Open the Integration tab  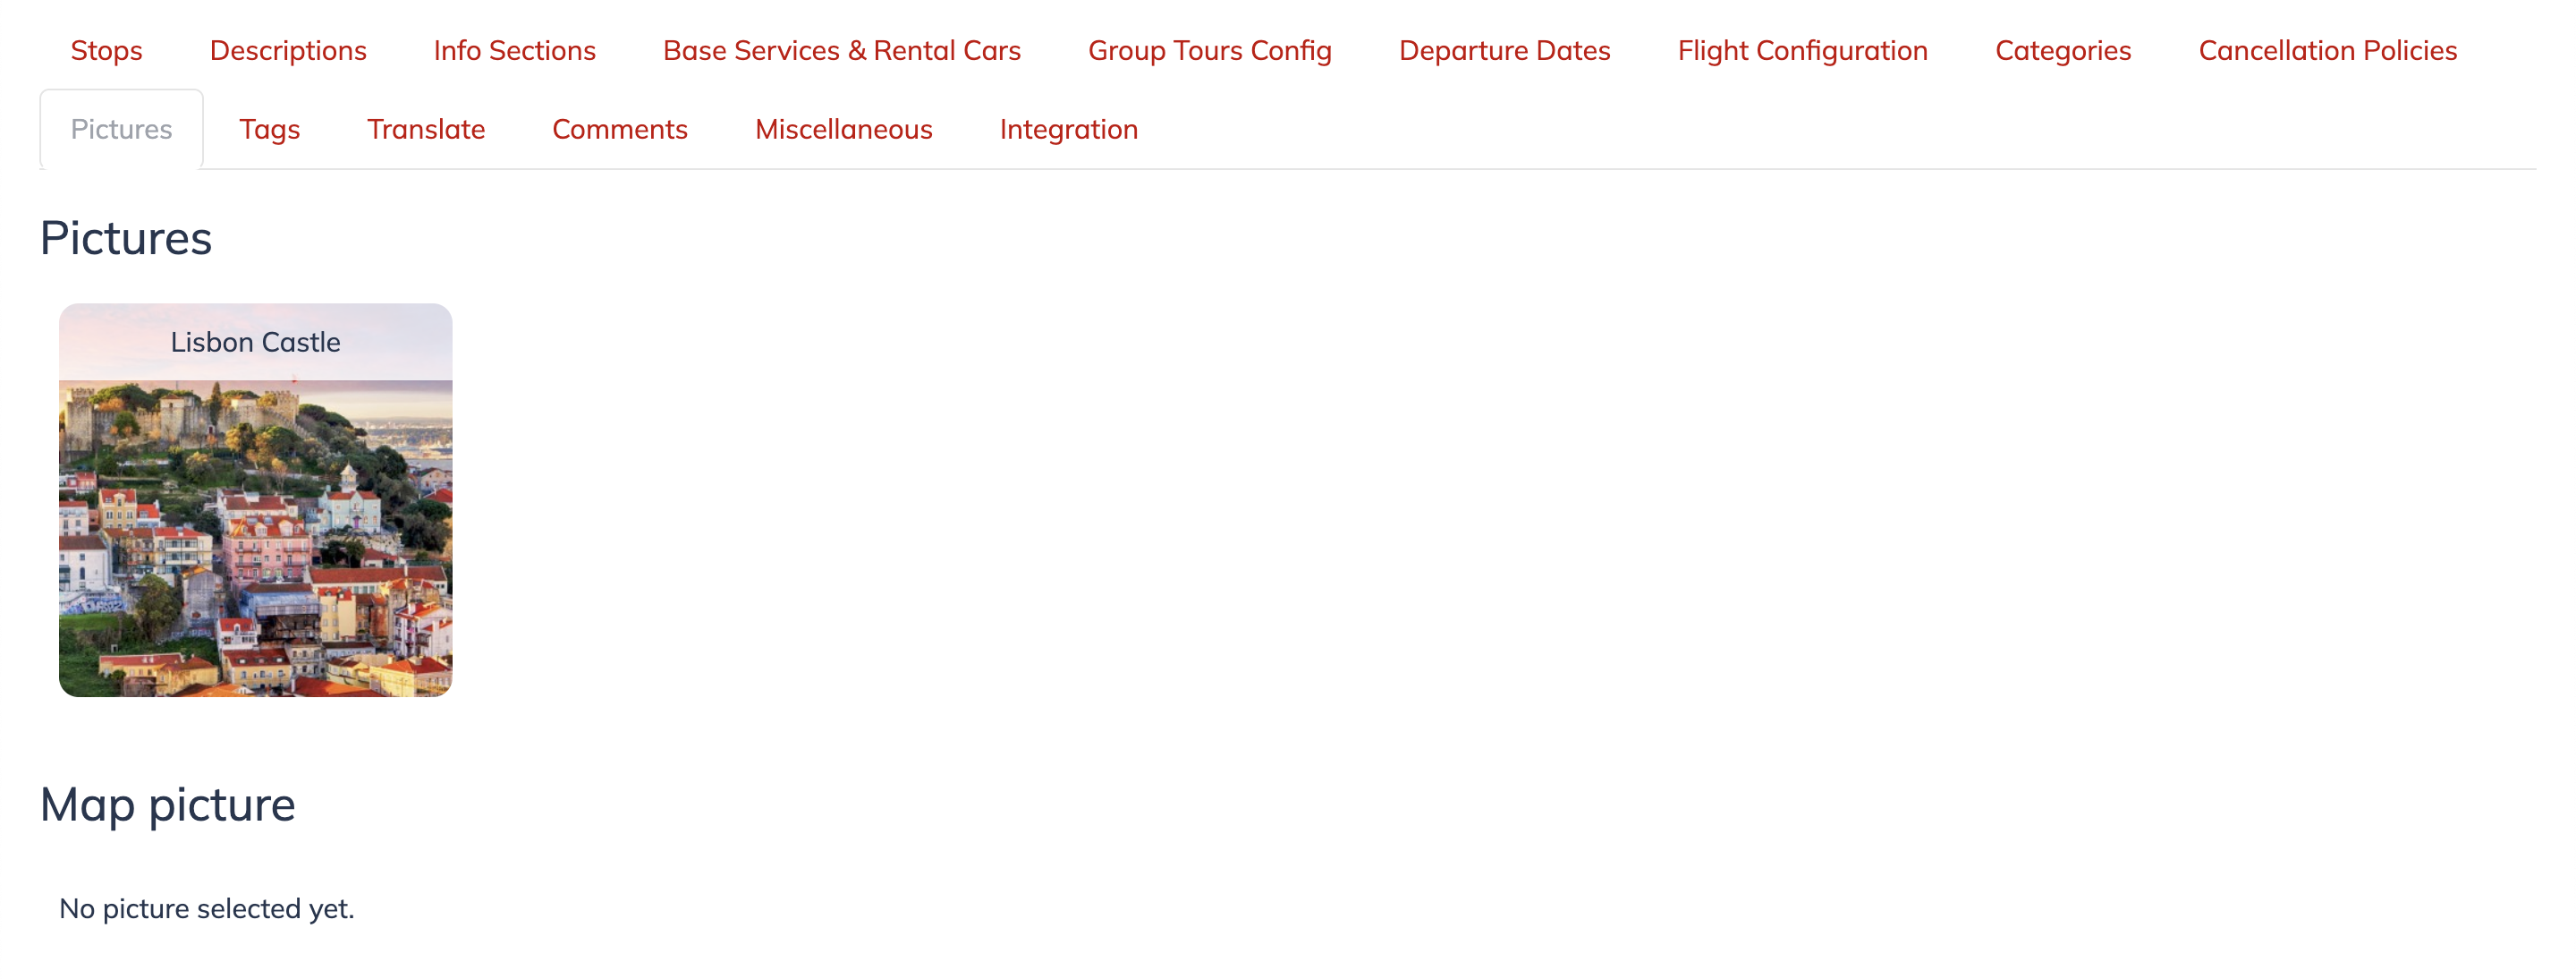1068,129
